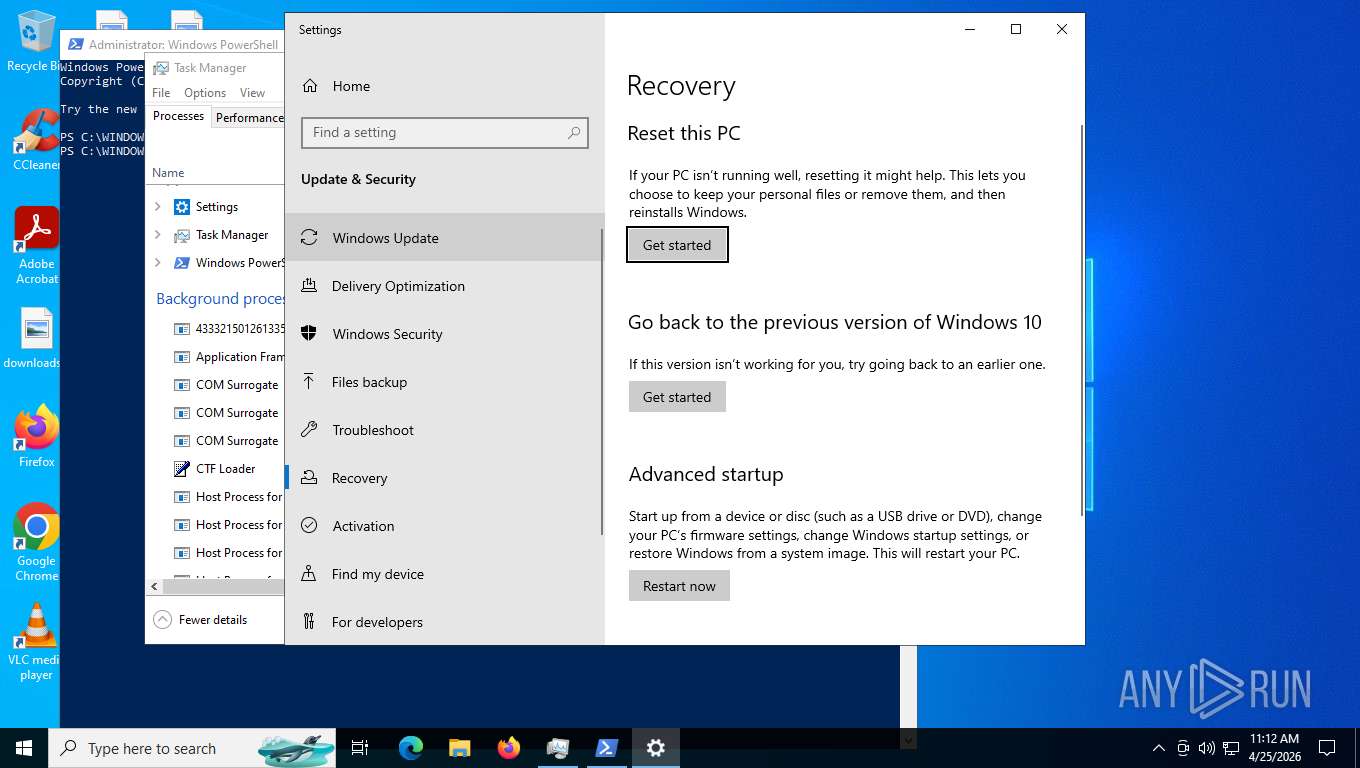Open the volume control in system tray
This screenshot has width=1360, height=768.
click(1206, 748)
